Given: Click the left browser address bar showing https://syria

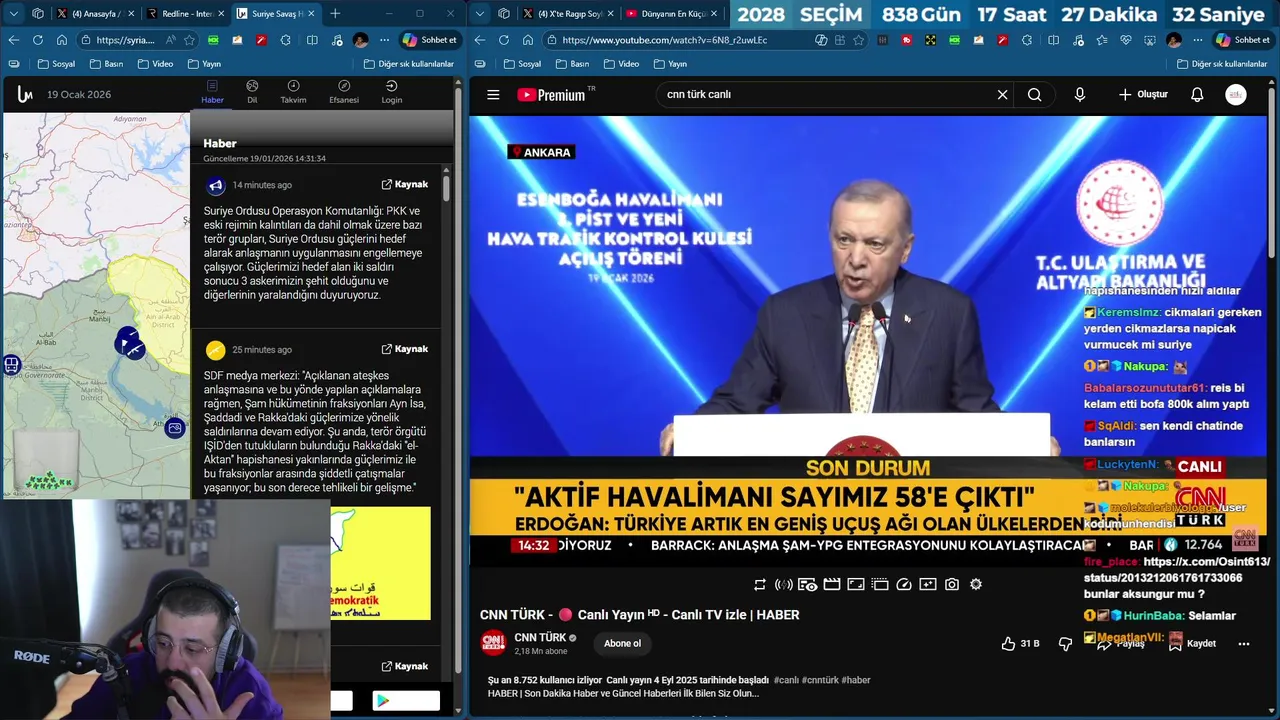Looking at the screenshot, I should tap(126, 40).
